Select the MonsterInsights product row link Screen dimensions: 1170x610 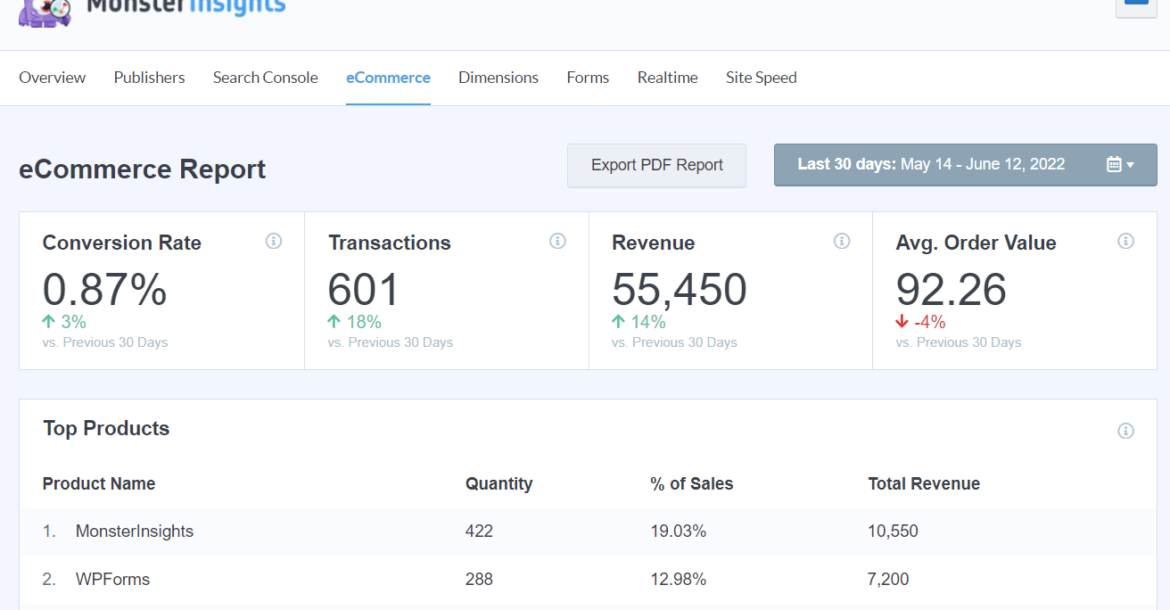click(135, 531)
